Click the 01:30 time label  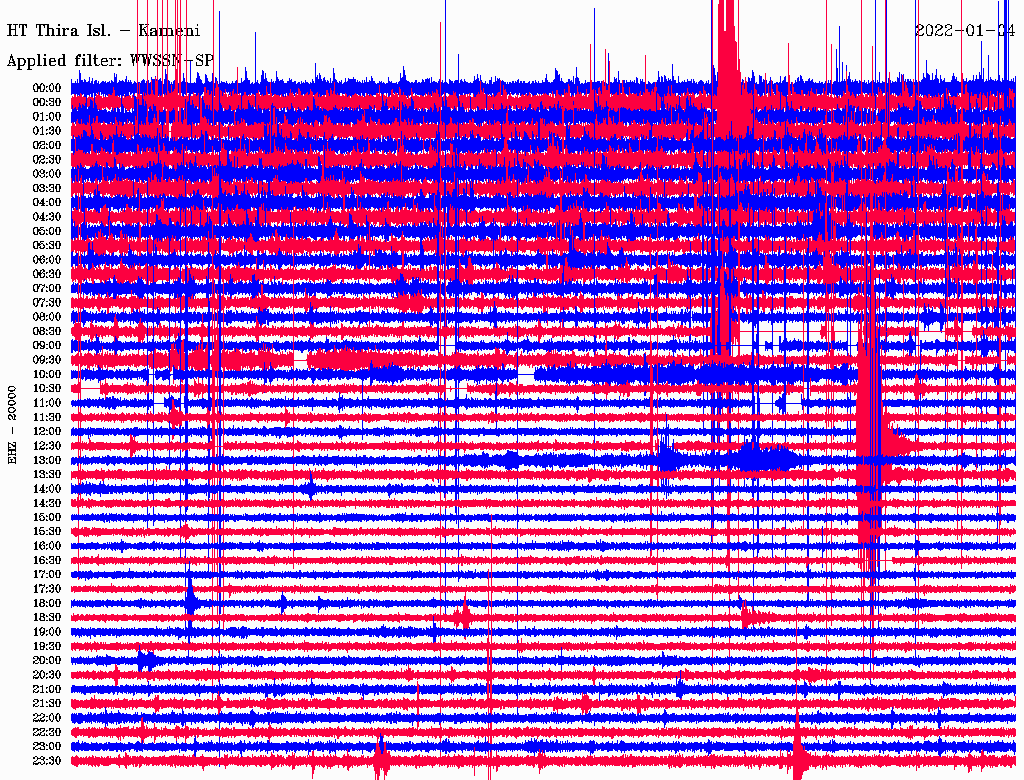[x=47, y=131]
